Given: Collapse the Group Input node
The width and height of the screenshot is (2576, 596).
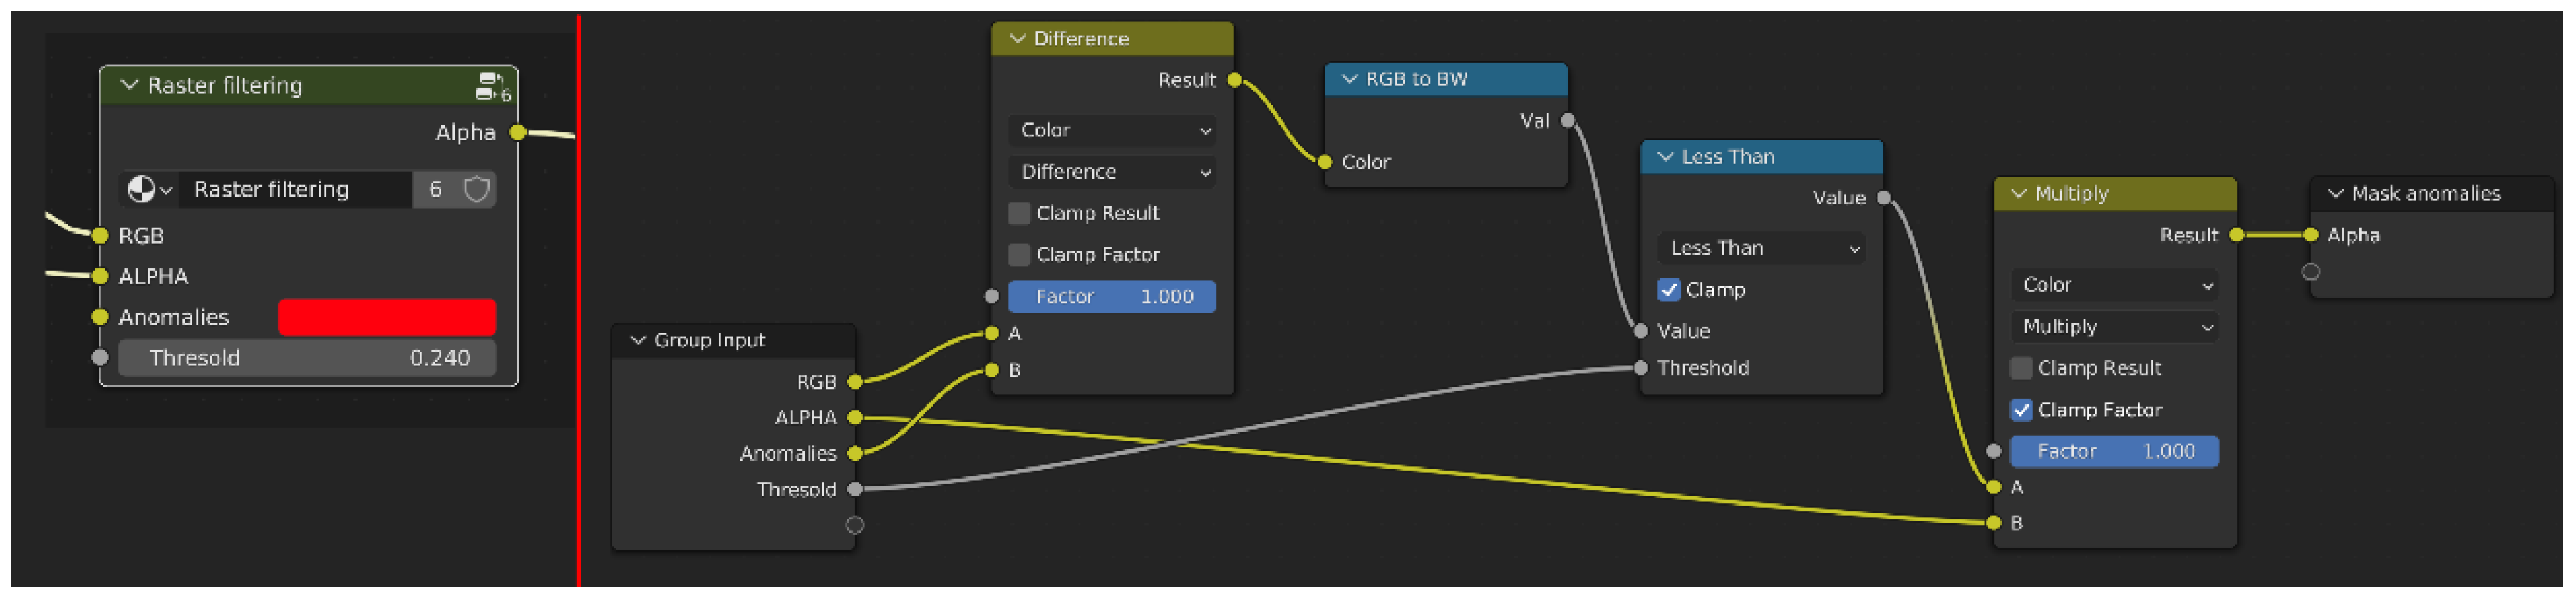Looking at the screenshot, I should (x=638, y=340).
